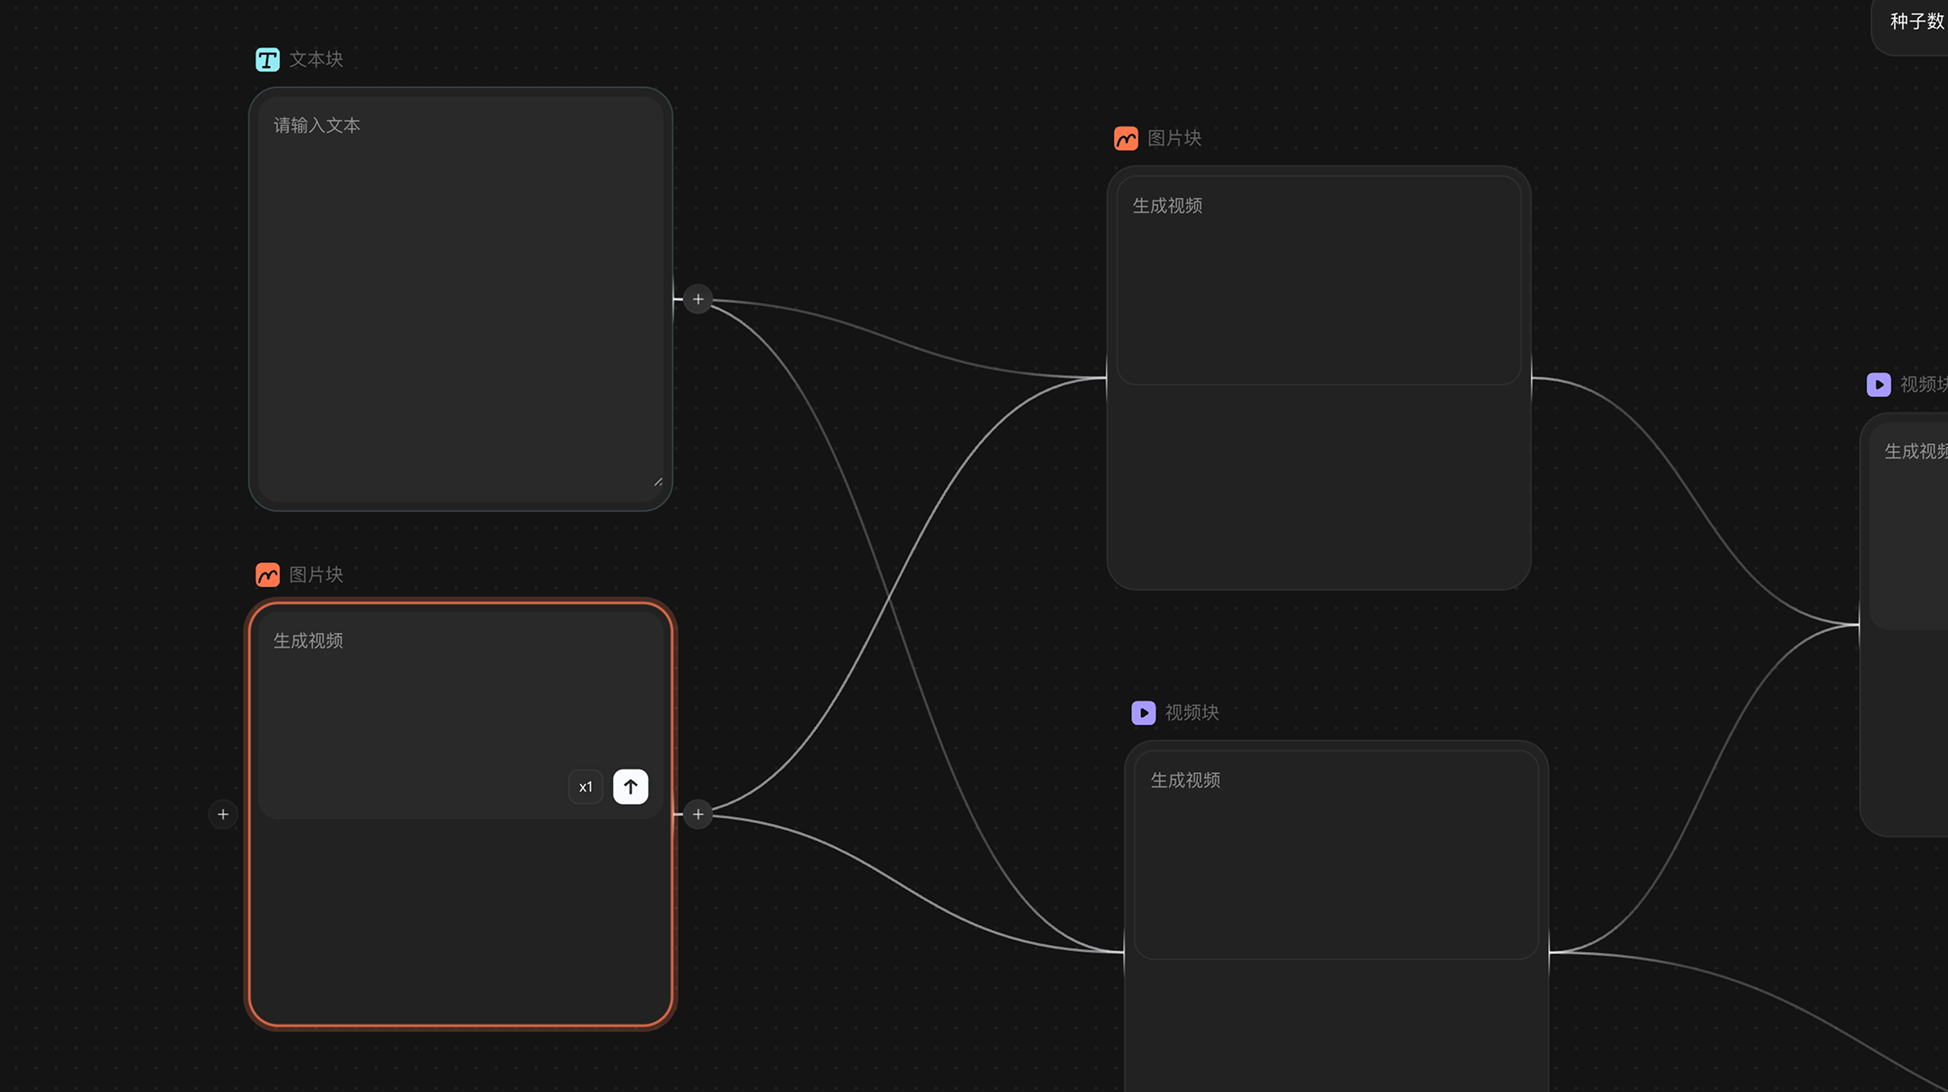Click the plus connector right of the text block
Screen dimensions: 1948x1092
(698, 299)
